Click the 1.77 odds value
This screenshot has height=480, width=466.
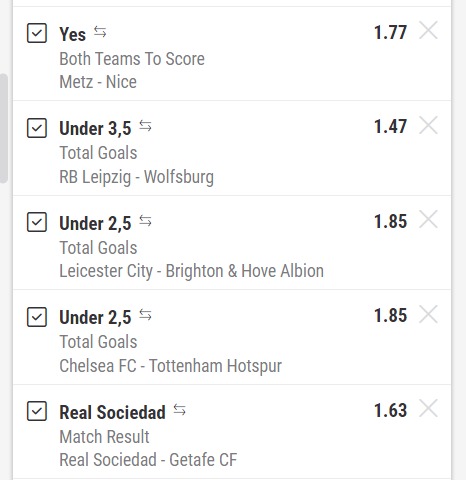(390, 32)
